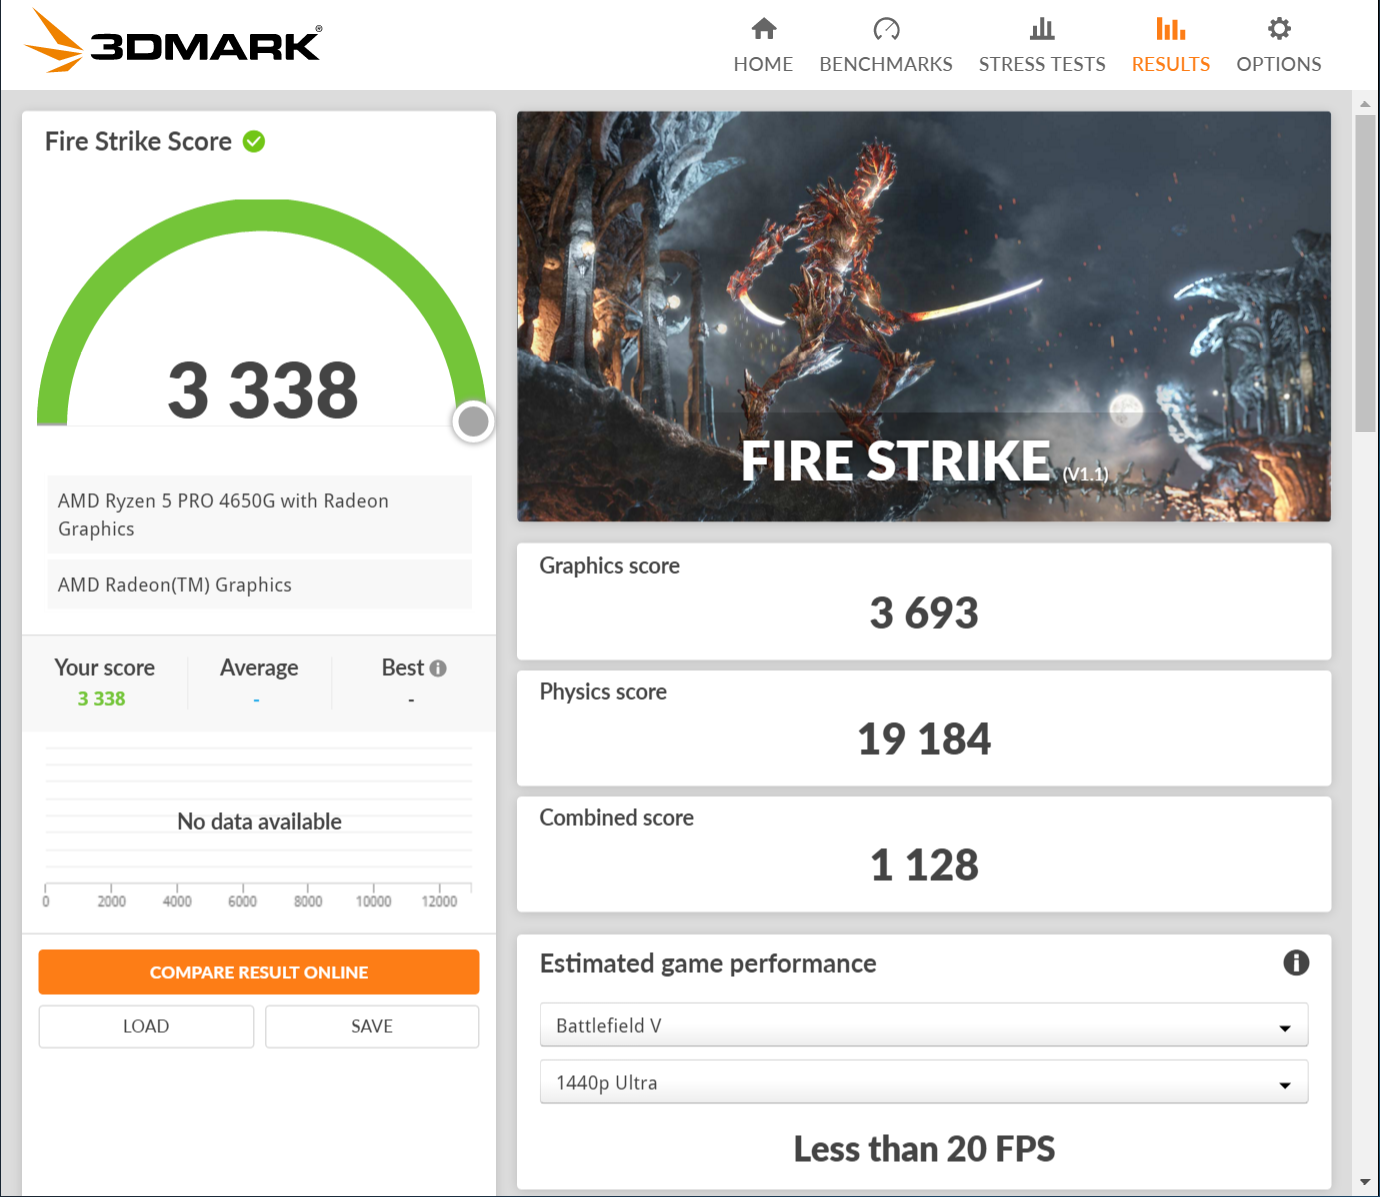The width and height of the screenshot is (1380, 1197).
Task: Click the No data available message
Action: tap(259, 822)
